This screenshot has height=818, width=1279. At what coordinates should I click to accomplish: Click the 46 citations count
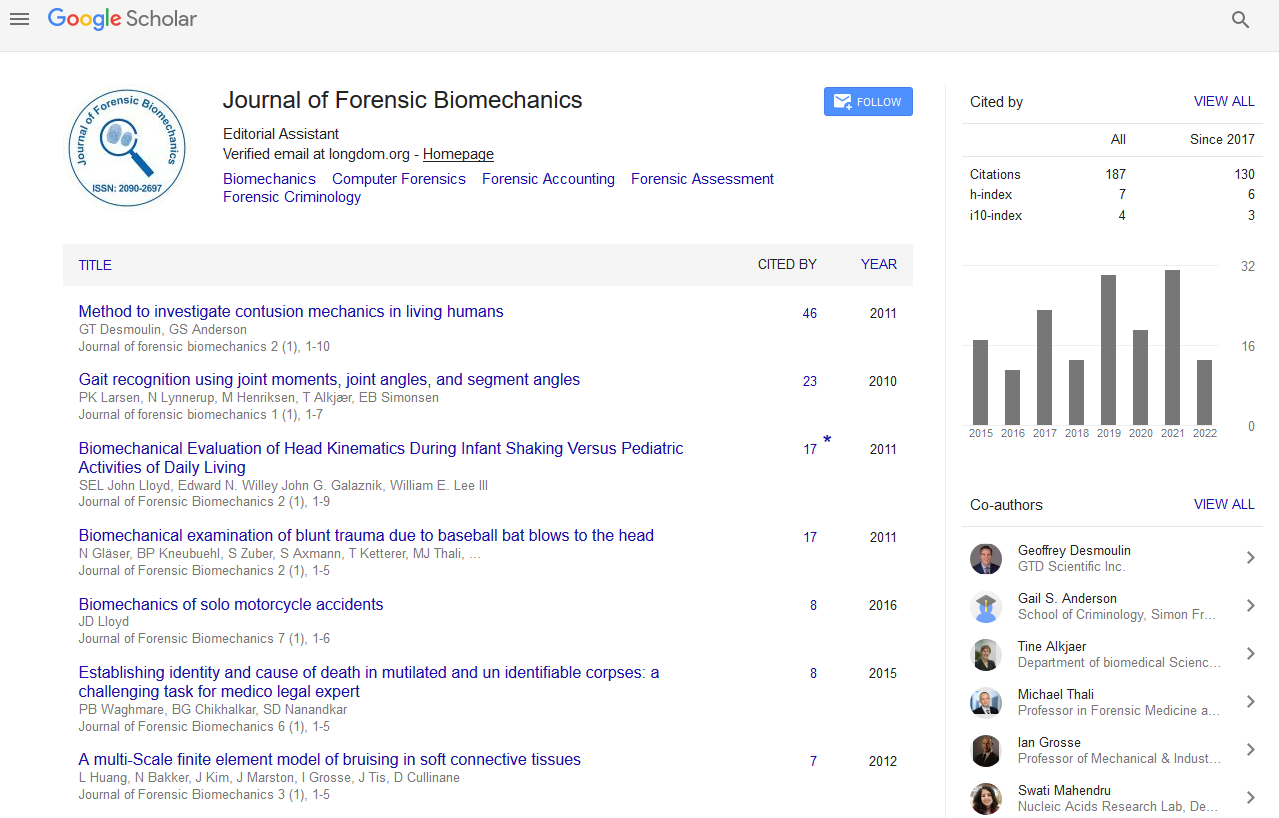point(810,314)
